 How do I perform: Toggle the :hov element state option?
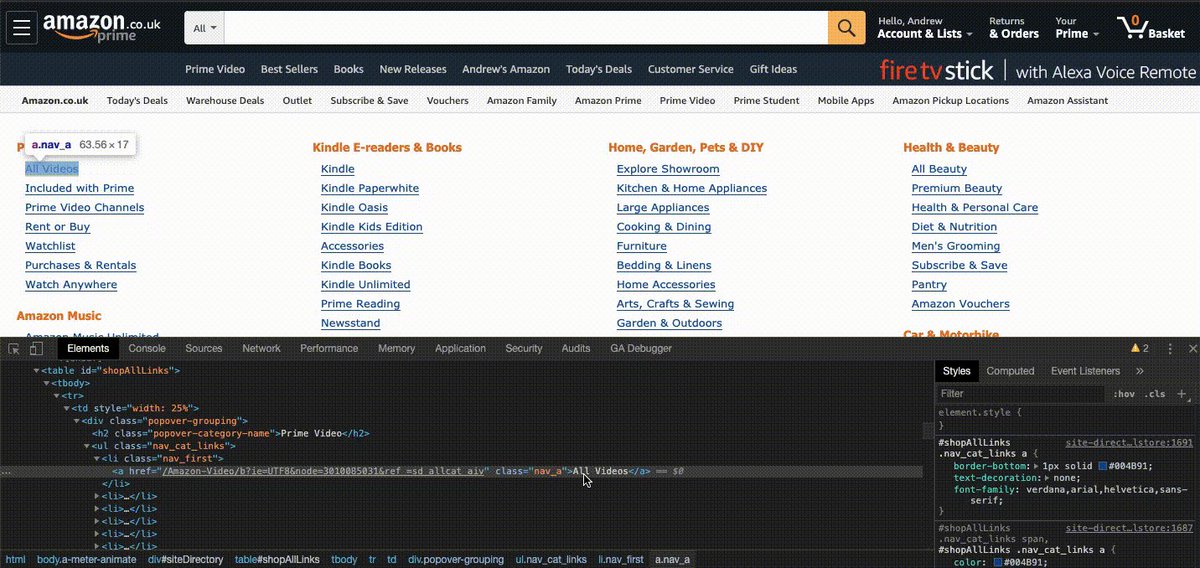click(1125, 394)
